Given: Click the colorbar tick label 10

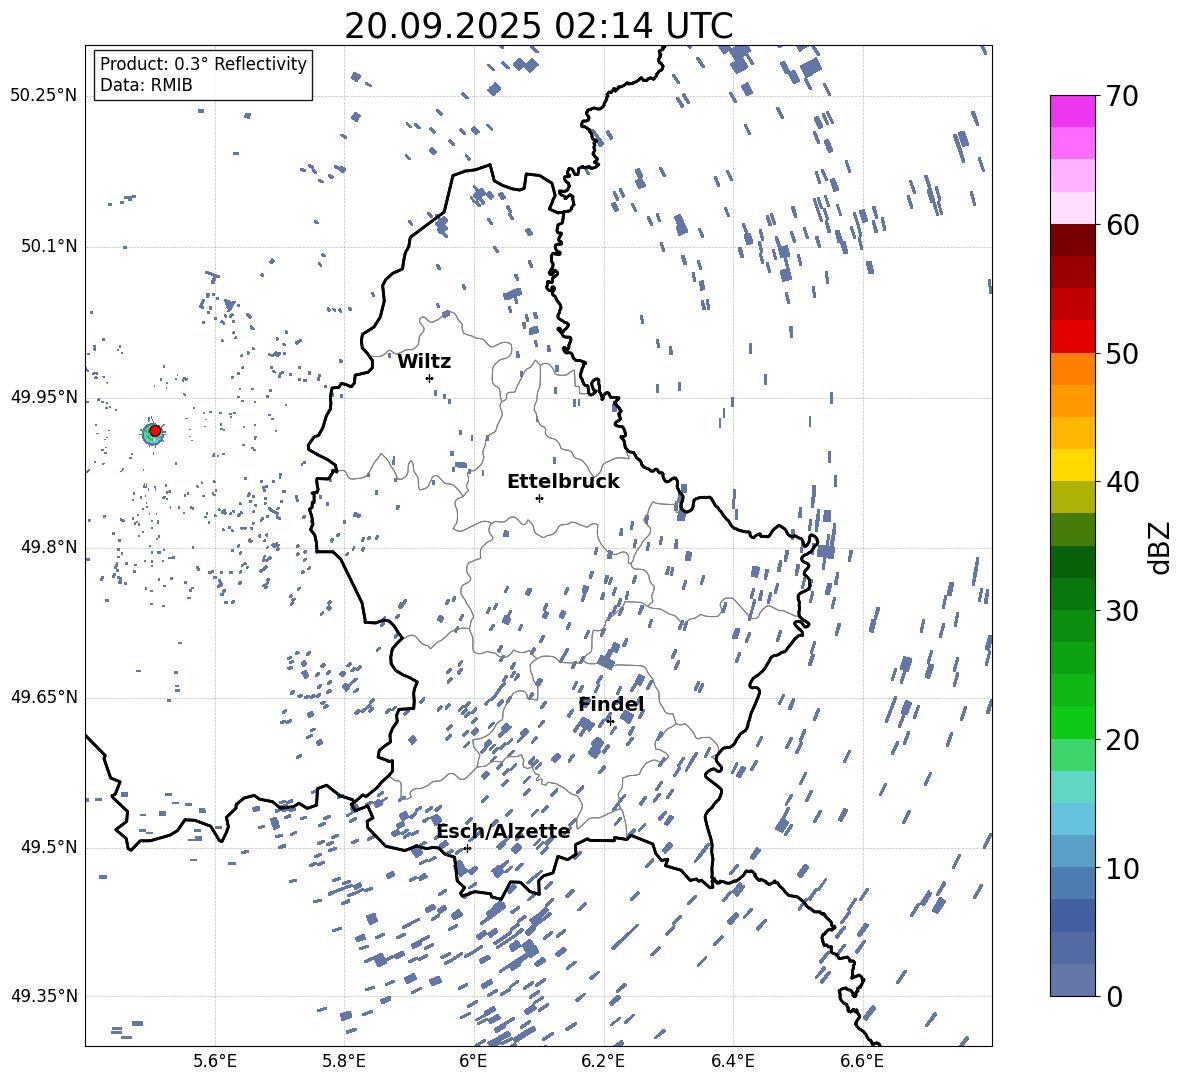Looking at the screenshot, I should (x=1122, y=868).
